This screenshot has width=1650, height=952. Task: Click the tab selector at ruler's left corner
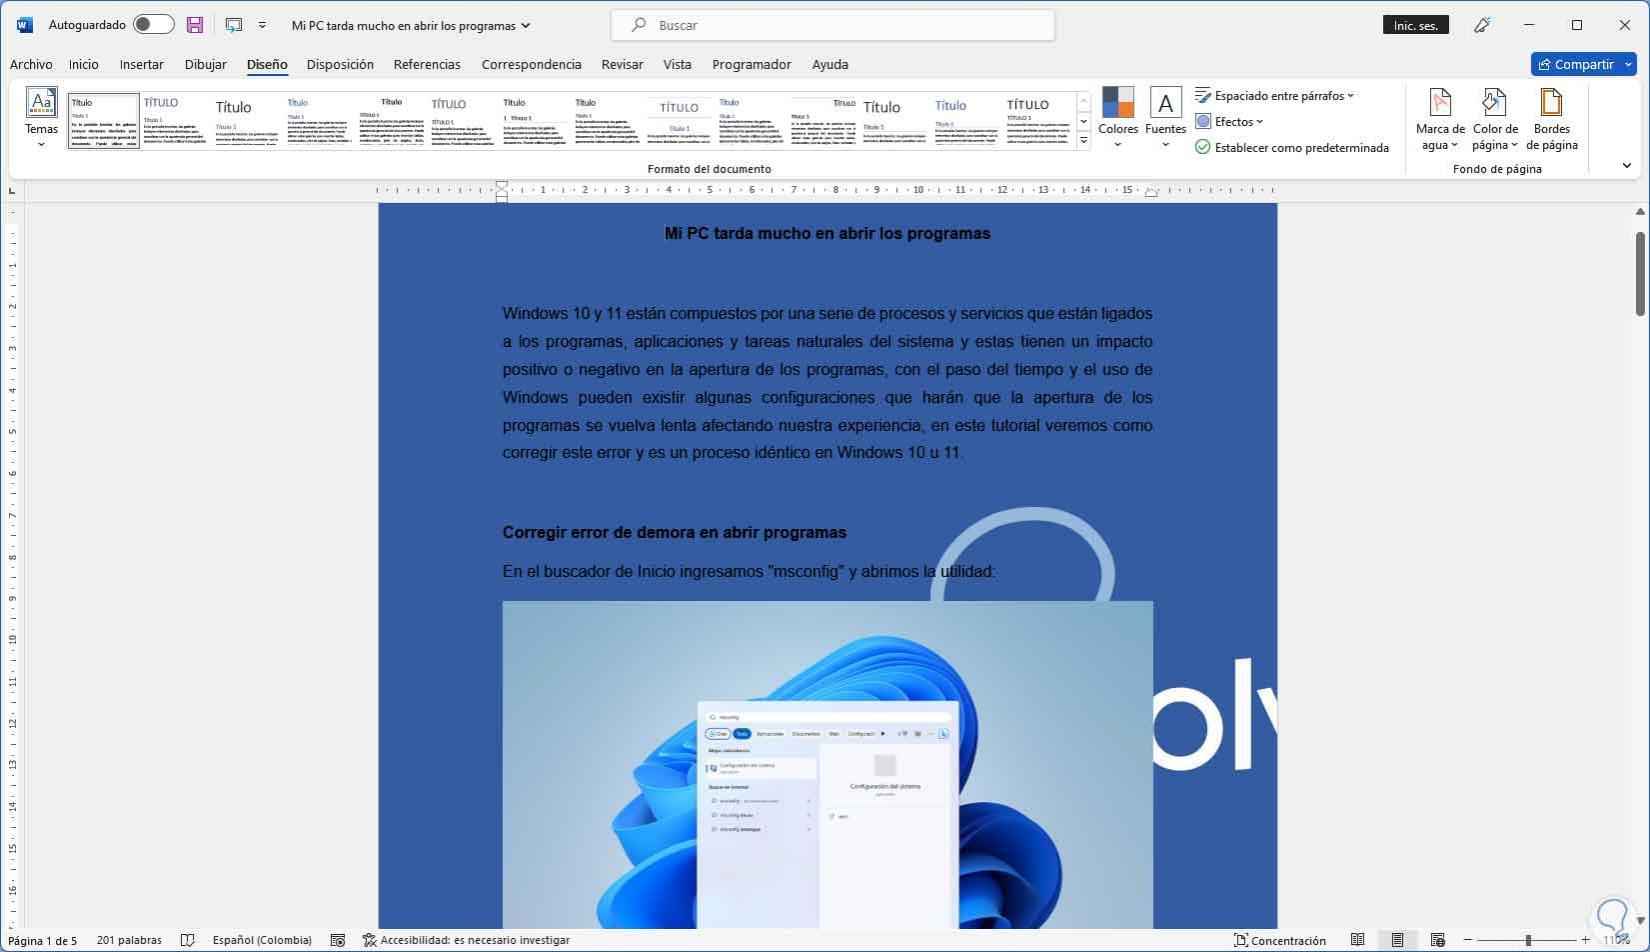coord(12,190)
